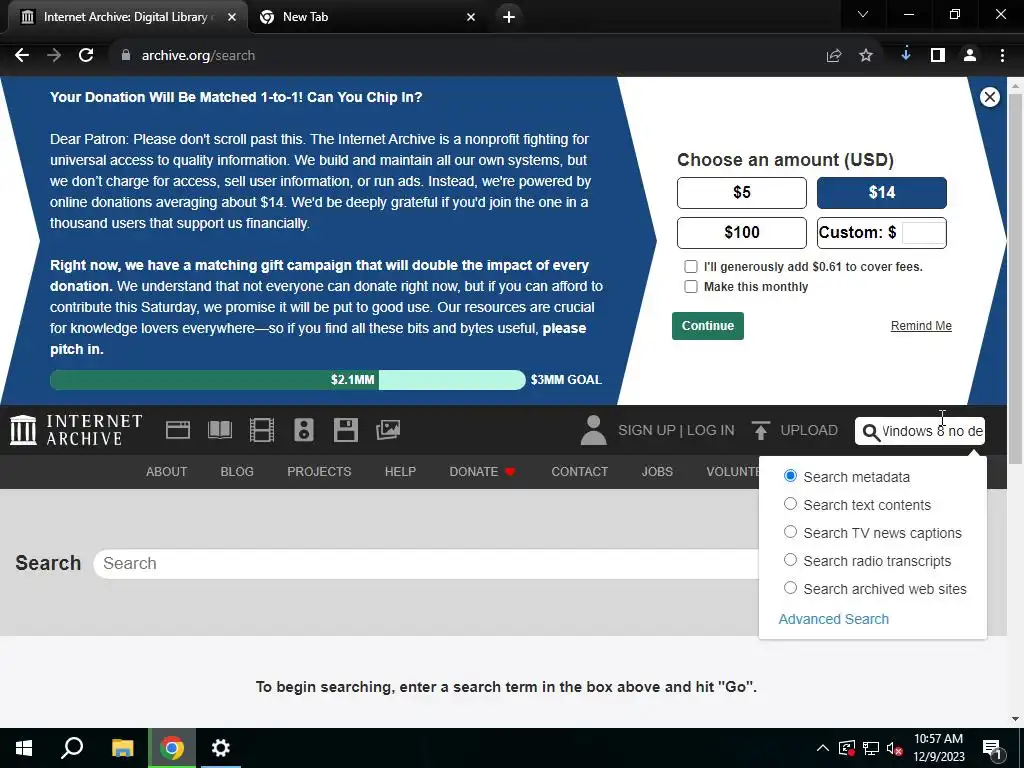The height and width of the screenshot is (768, 1024).
Task: Switch to the Internet Archive tab
Action: (x=127, y=17)
